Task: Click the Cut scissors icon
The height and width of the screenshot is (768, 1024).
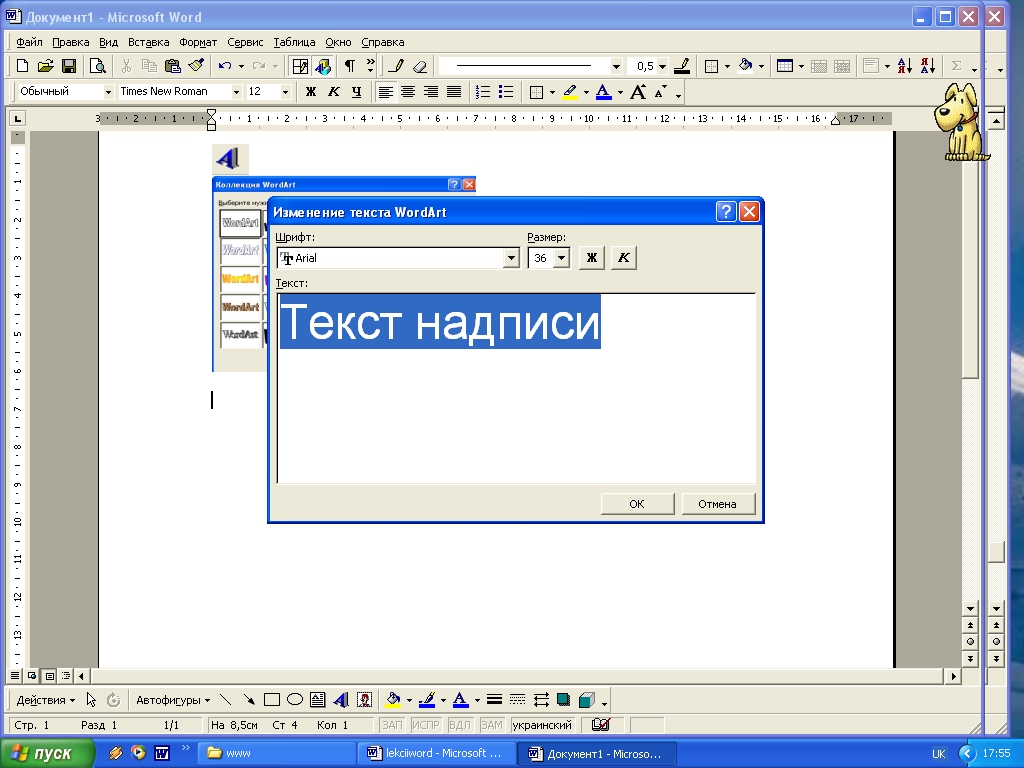Action: click(127, 66)
